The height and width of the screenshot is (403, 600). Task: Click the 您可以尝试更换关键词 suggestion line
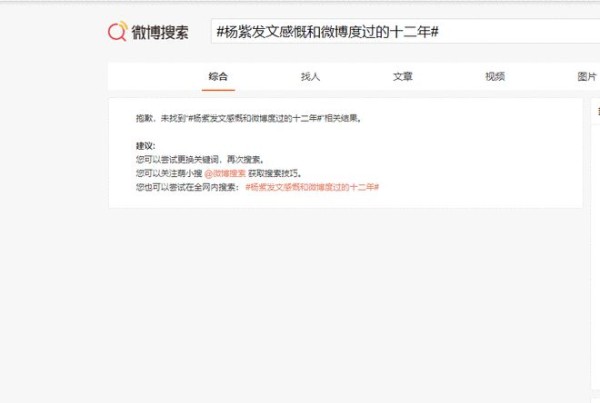(x=200, y=160)
